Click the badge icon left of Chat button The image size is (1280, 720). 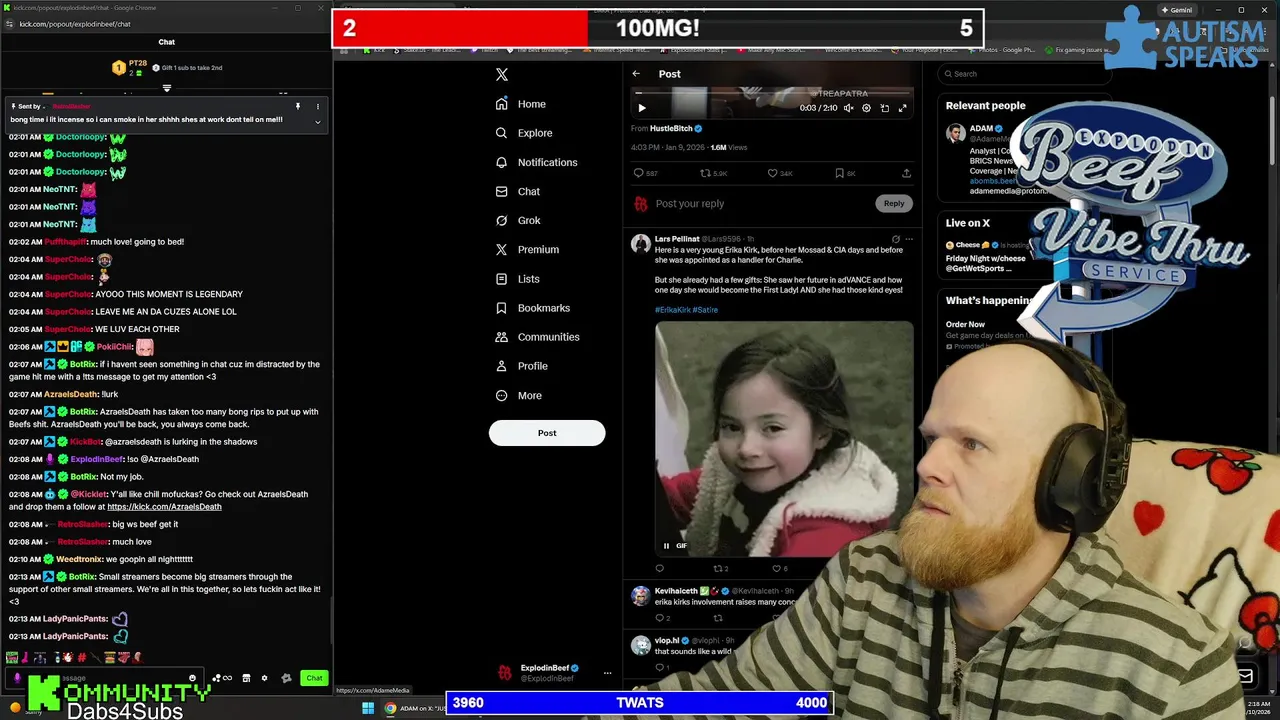click(x=286, y=678)
